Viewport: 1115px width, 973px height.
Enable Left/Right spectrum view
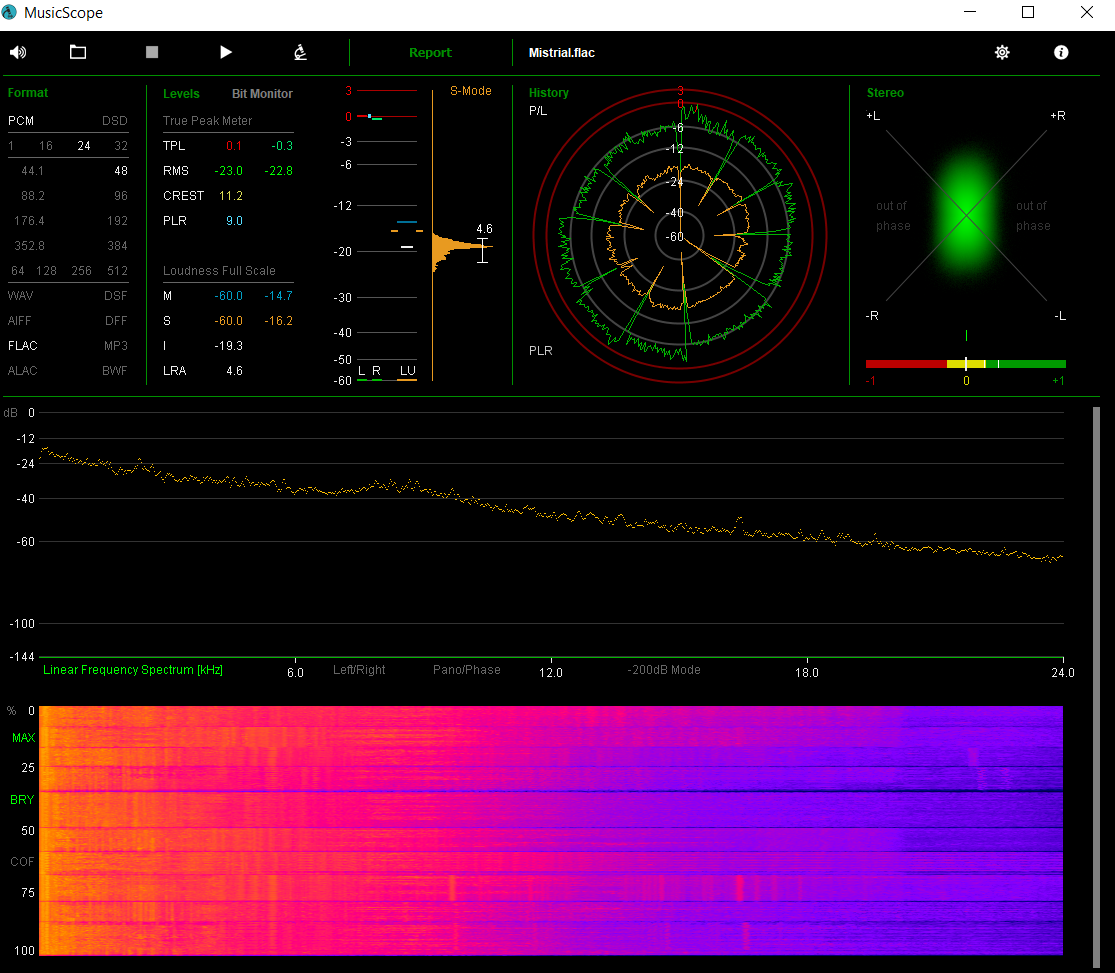pyautogui.click(x=359, y=670)
